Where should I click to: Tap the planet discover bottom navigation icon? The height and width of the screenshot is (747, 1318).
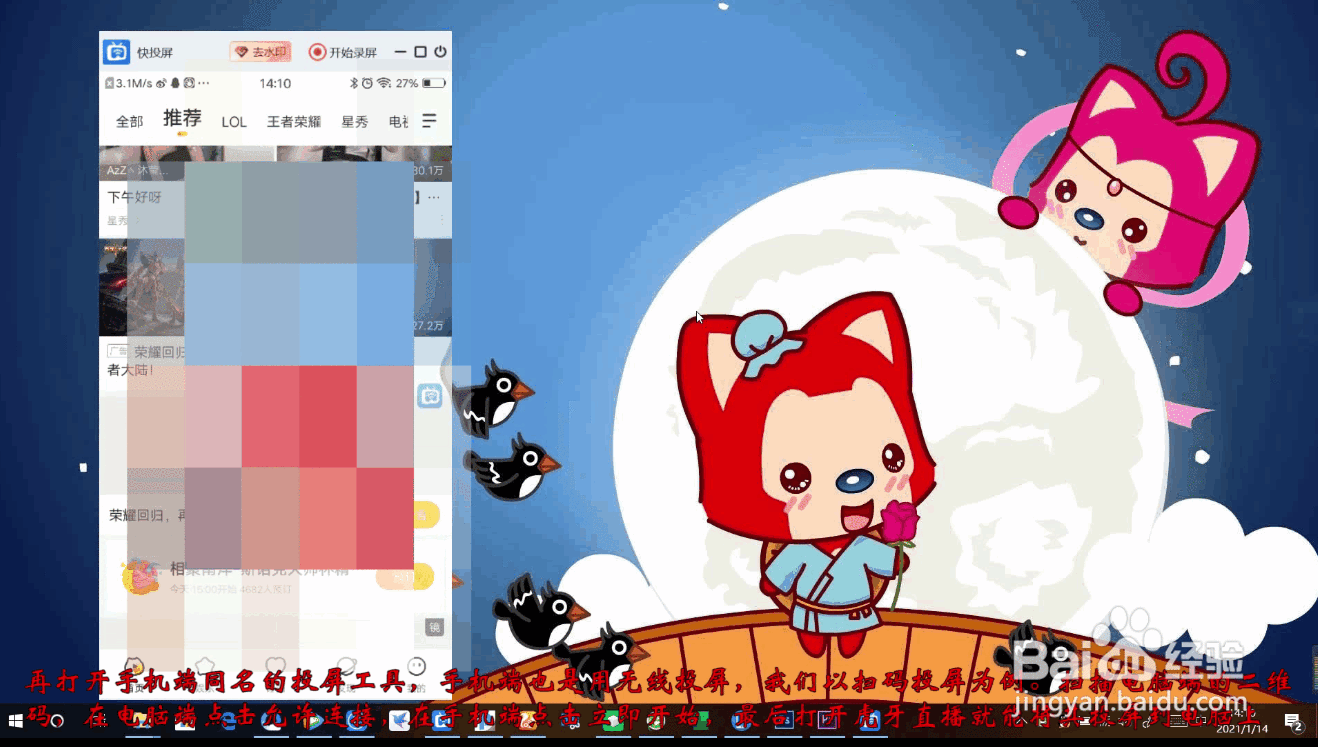[346, 667]
